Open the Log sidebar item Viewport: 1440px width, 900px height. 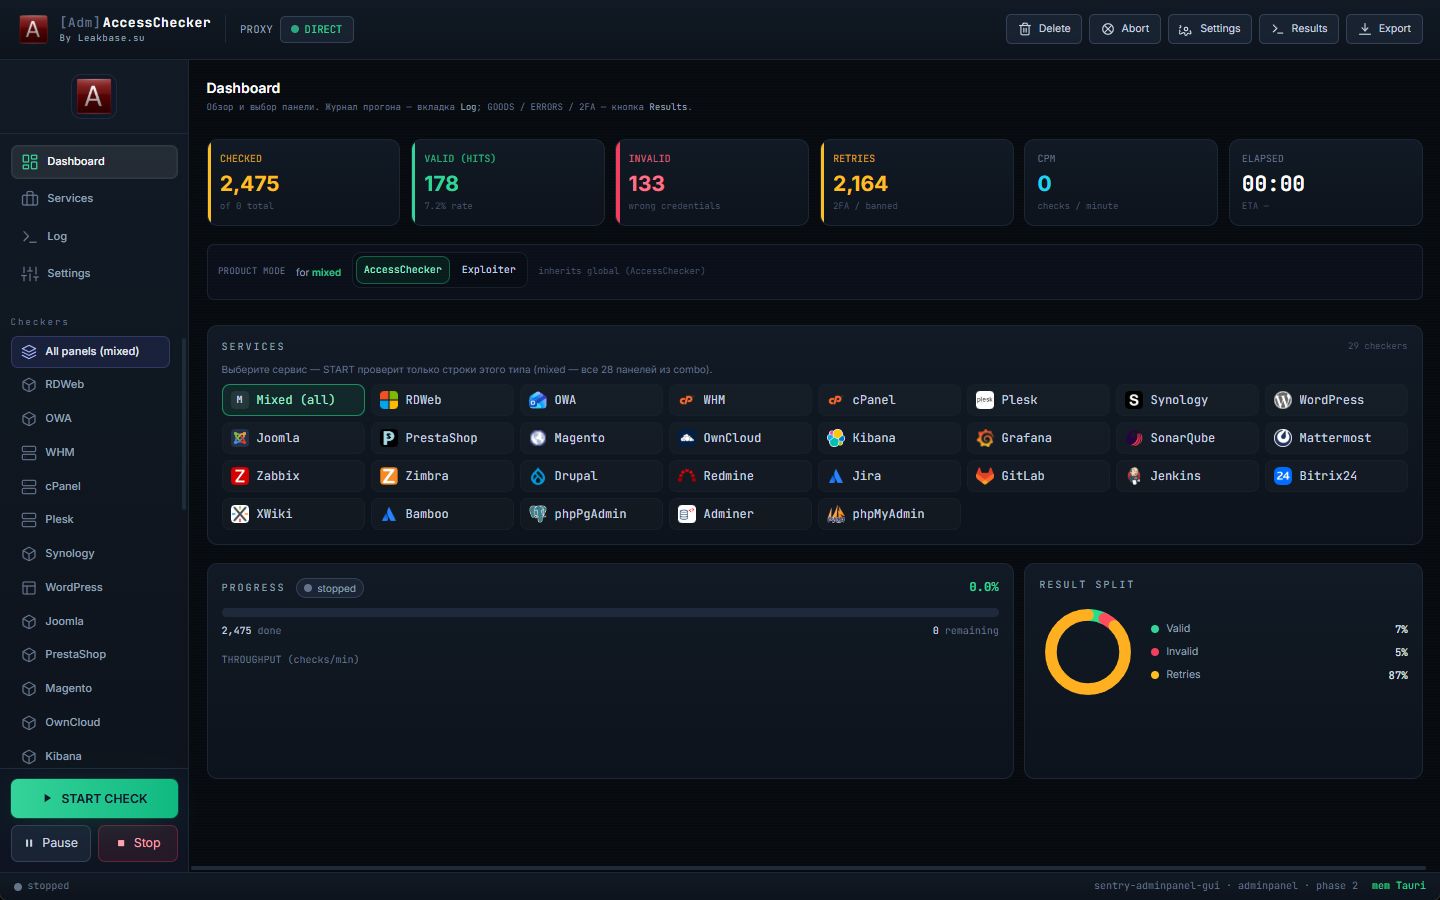94,237
